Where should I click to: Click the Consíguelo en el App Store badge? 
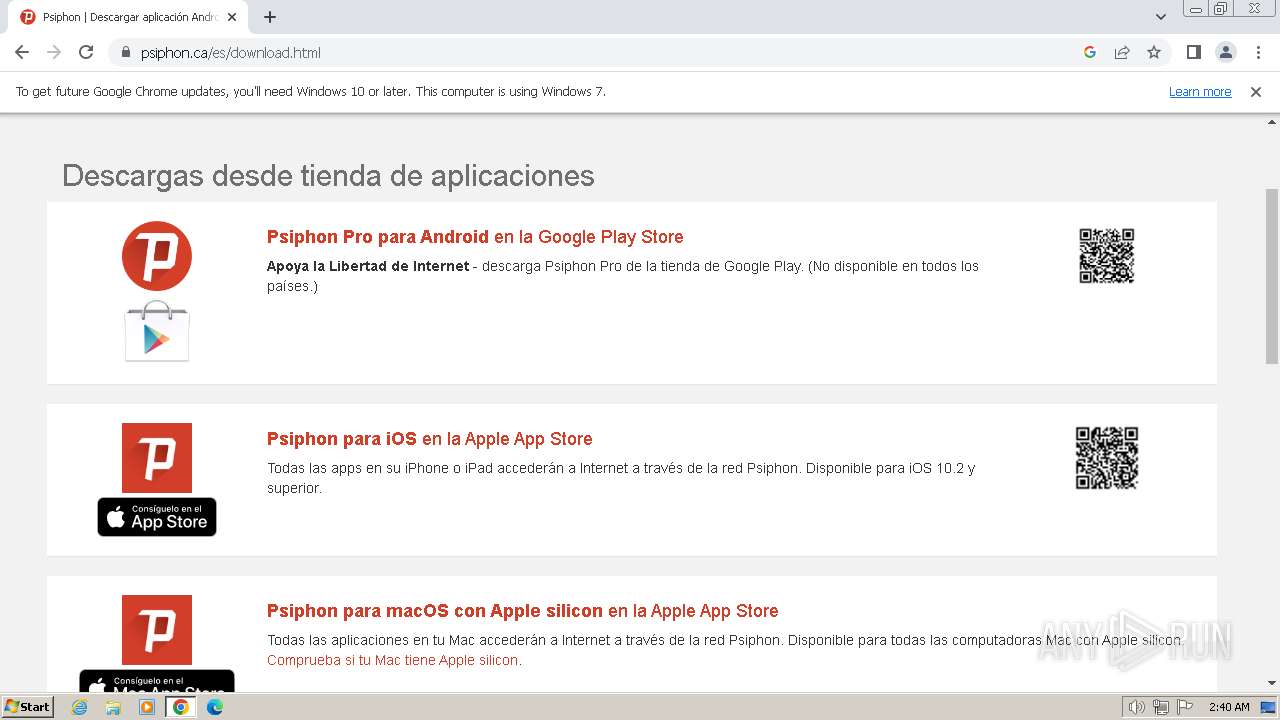coord(157,517)
